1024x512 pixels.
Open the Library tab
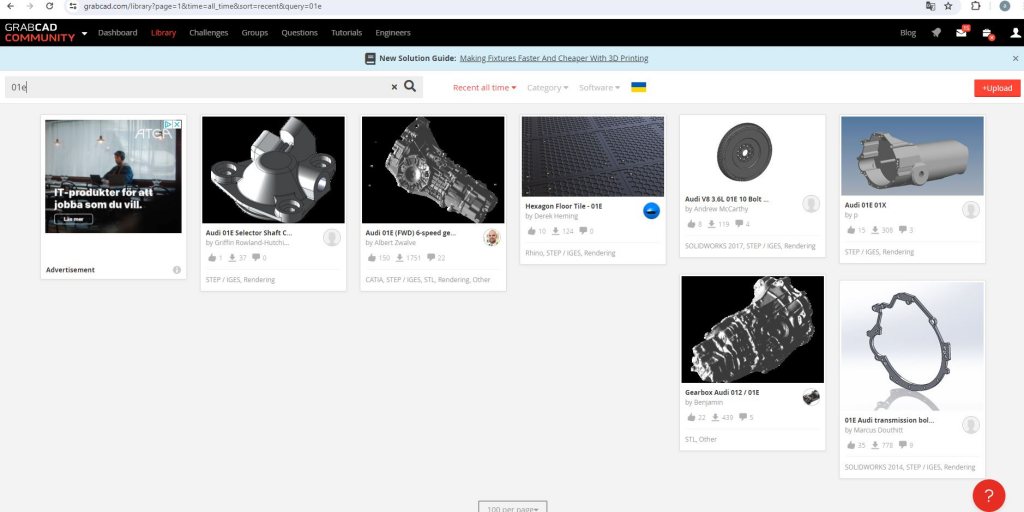tap(163, 33)
